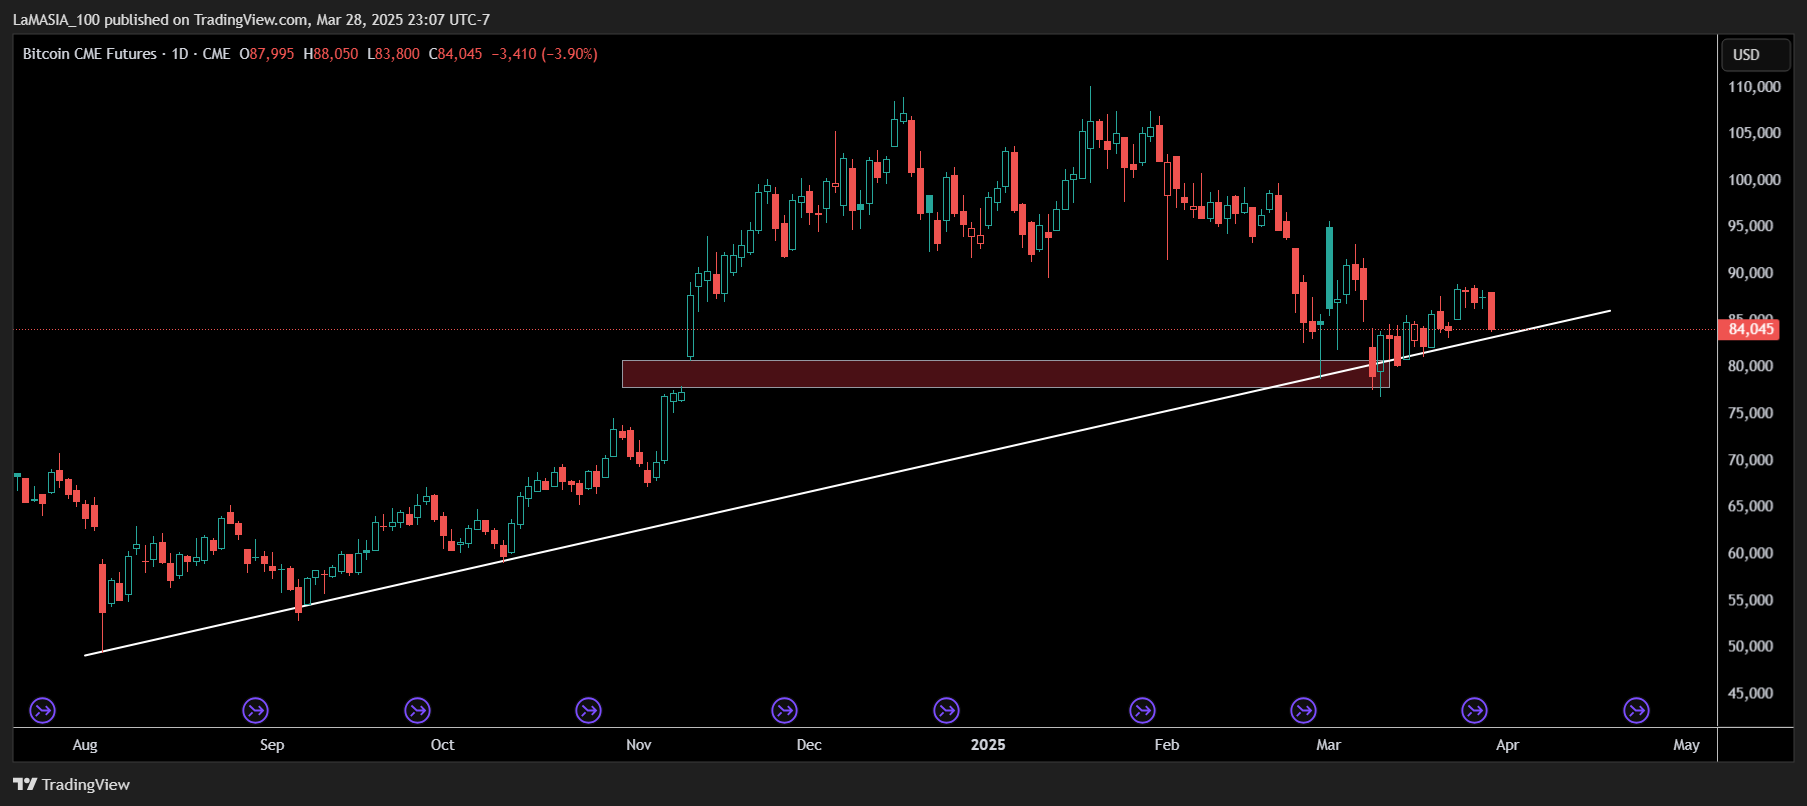This screenshot has width=1807, height=806.
Task: Click the Bitcoin CME Futures symbol title
Action: click(90, 54)
